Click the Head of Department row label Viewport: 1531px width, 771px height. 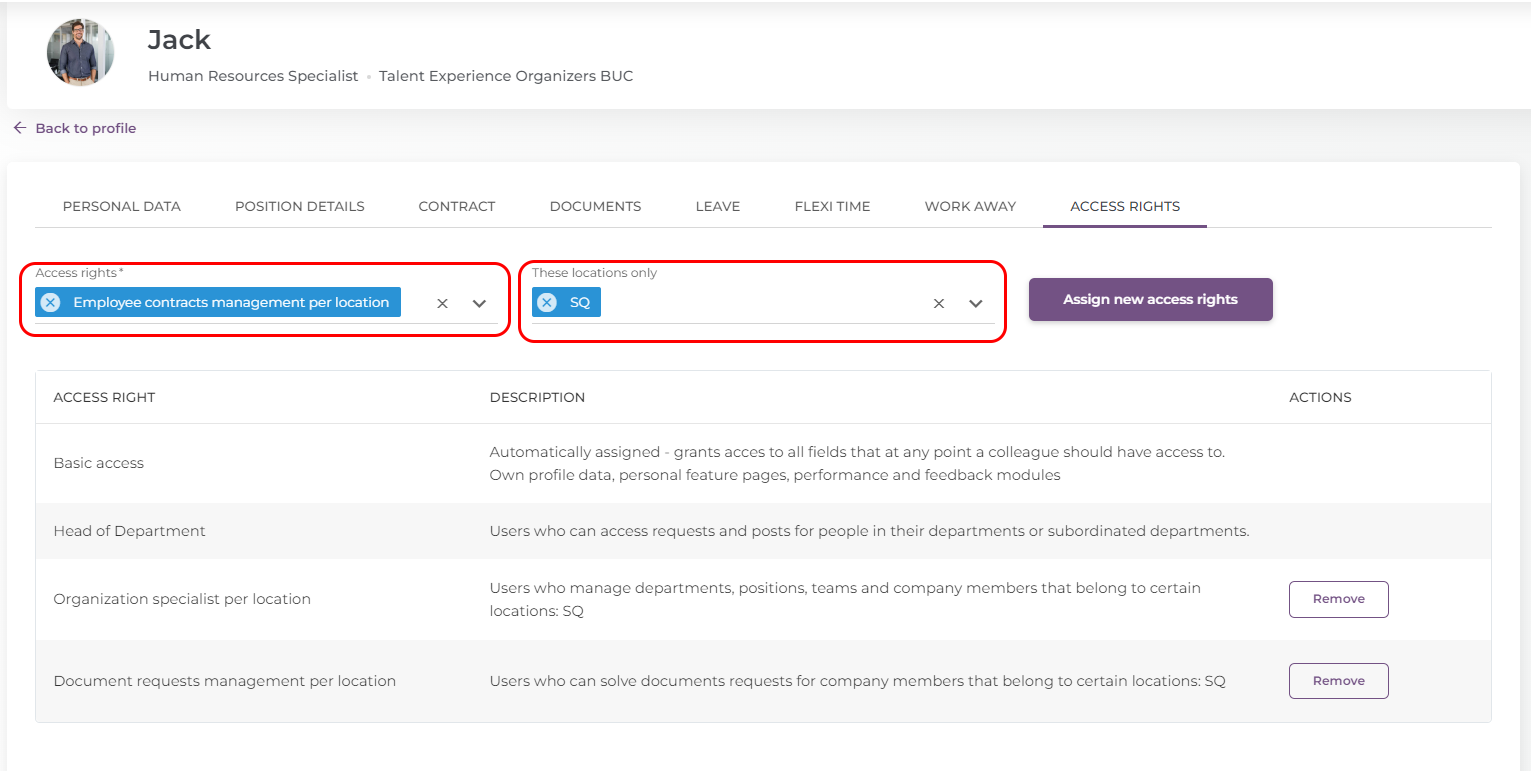click(x=129, y=531)
